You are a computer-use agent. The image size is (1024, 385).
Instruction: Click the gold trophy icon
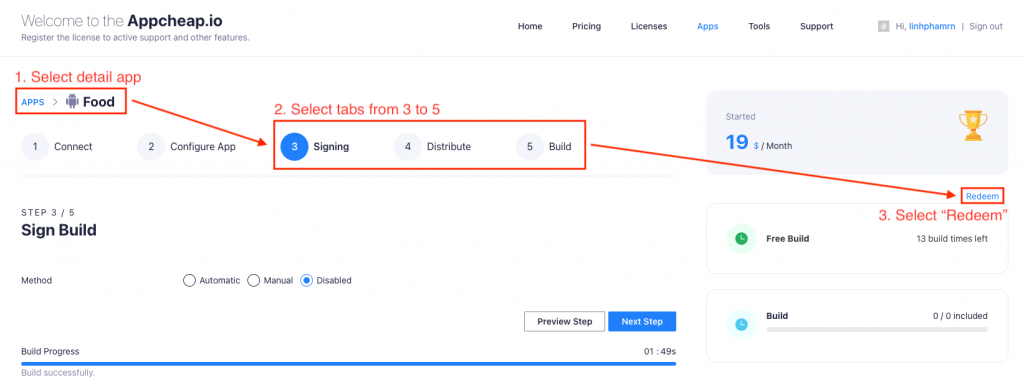coord(973,127)
